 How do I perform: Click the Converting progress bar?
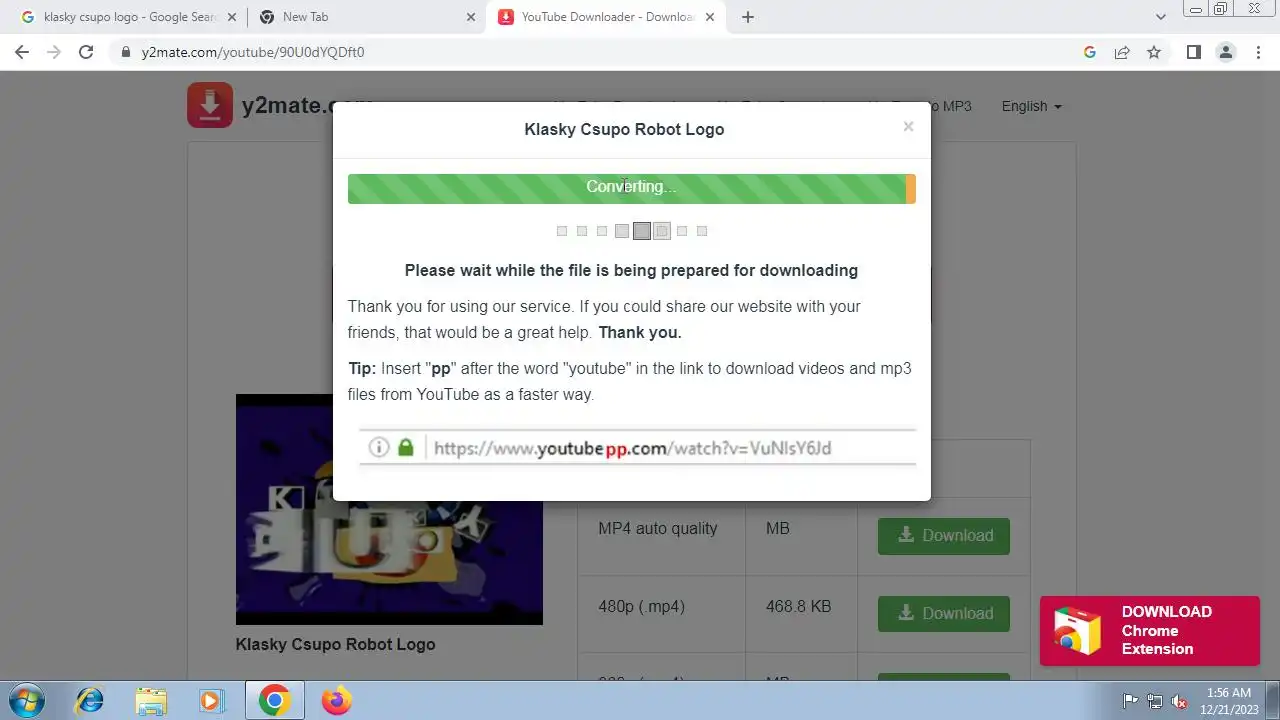point(632,188)
